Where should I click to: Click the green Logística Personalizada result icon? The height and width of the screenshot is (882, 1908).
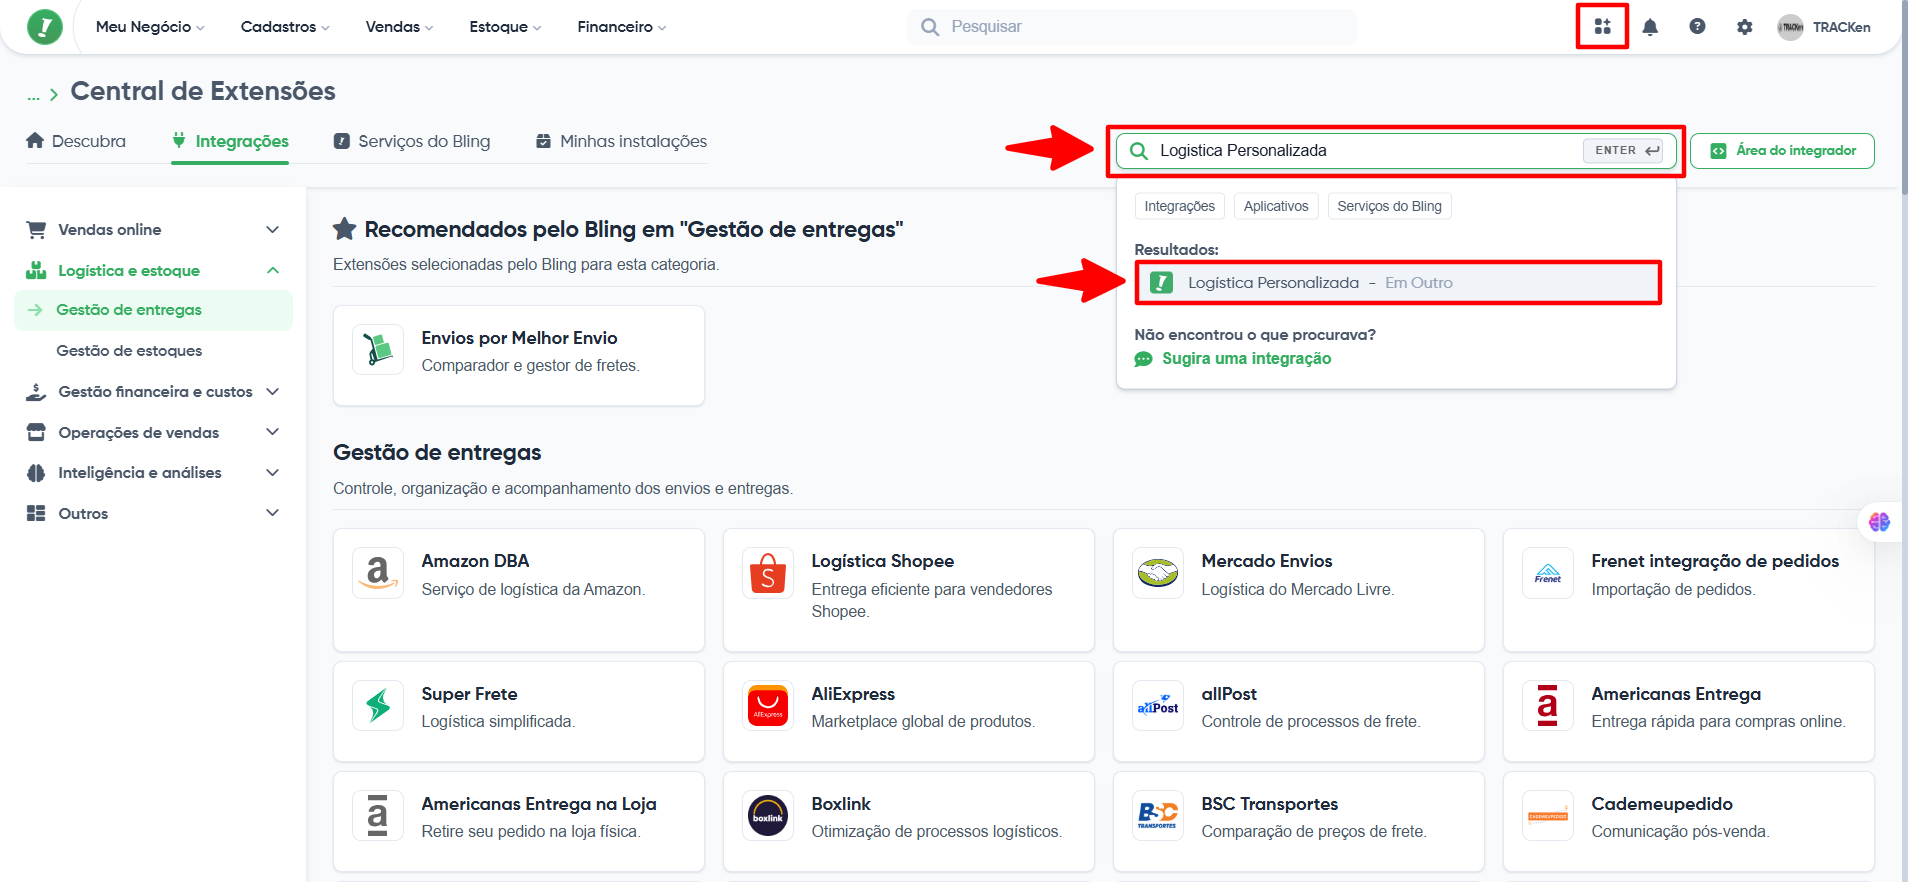1161,283
